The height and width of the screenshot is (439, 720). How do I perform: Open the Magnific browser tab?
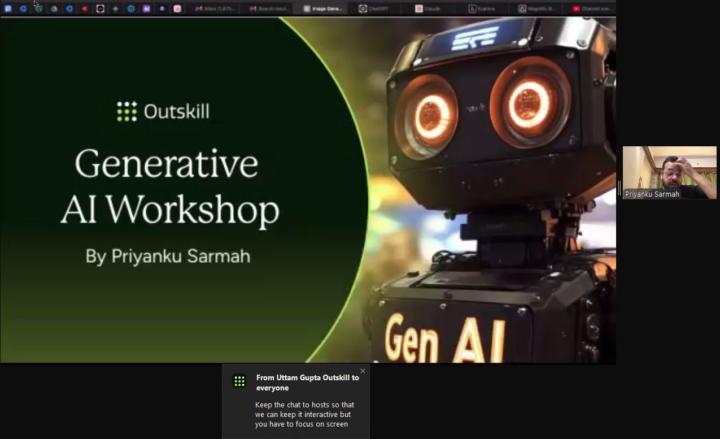coord(537,8)
